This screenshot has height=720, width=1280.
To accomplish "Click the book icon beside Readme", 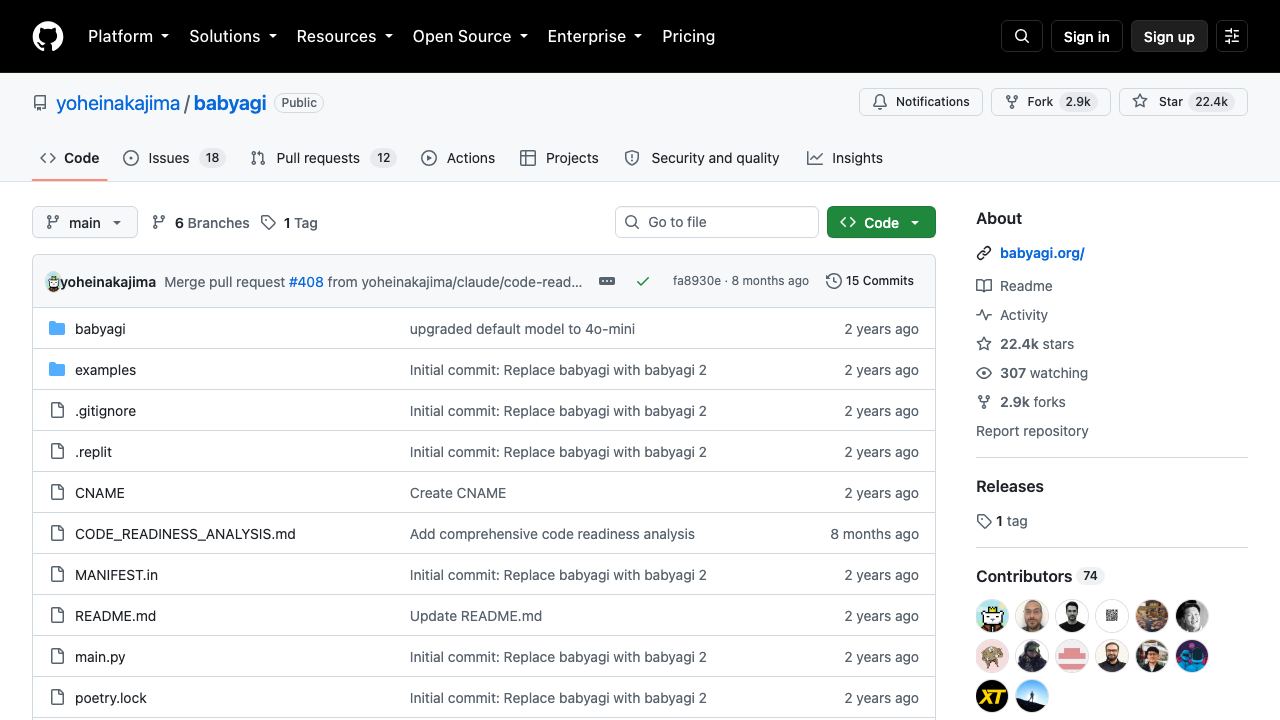I will (x=984, y=286).
